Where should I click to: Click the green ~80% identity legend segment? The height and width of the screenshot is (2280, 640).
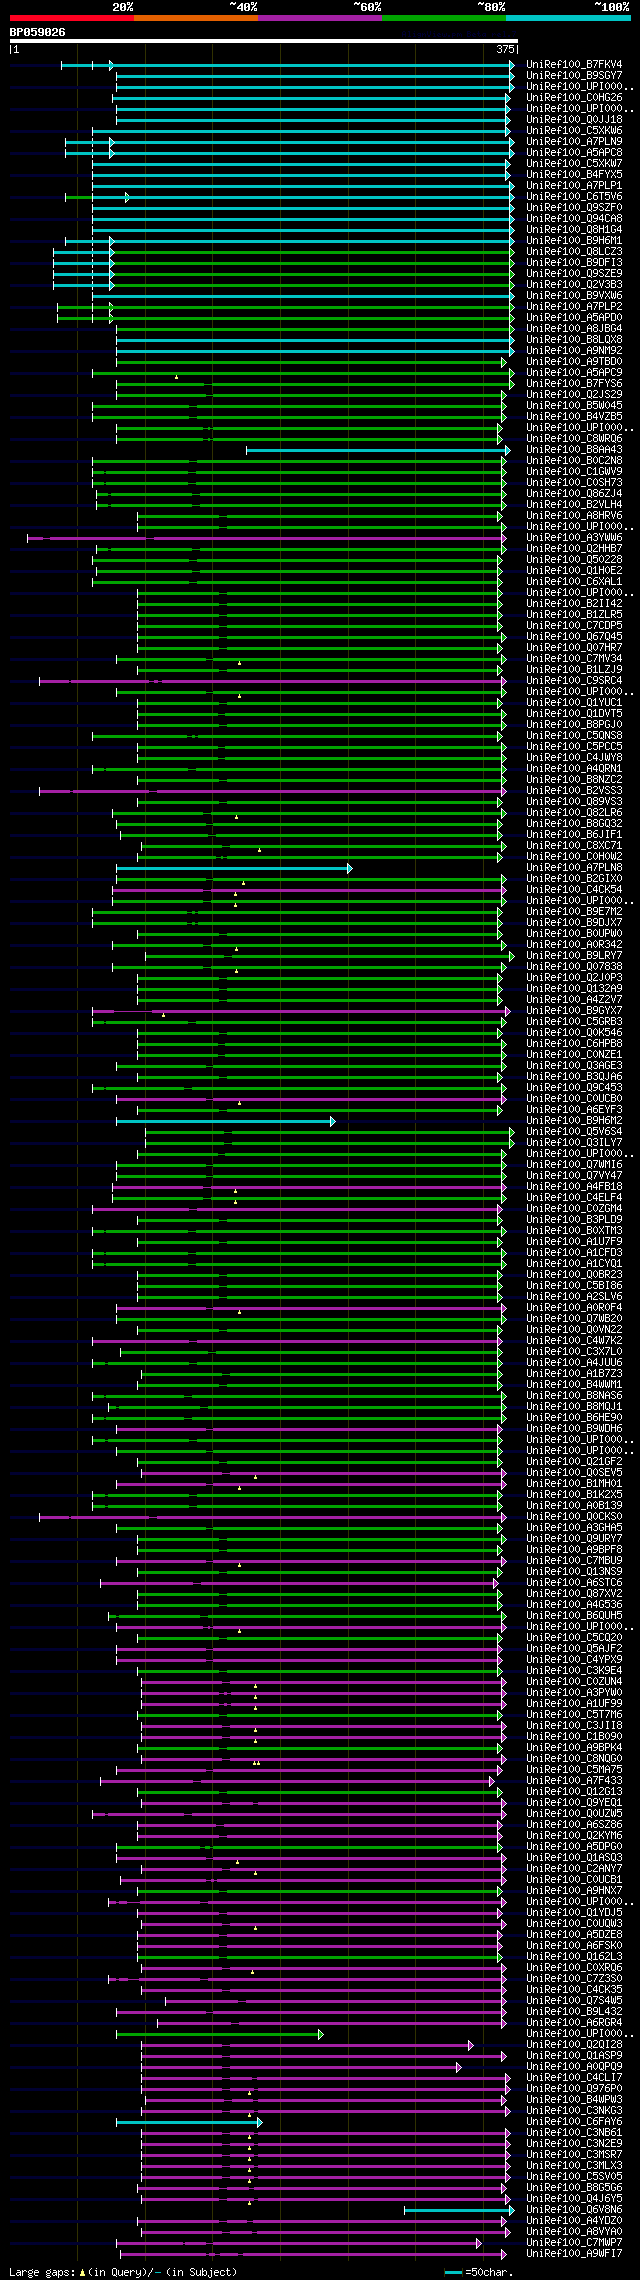443,17
